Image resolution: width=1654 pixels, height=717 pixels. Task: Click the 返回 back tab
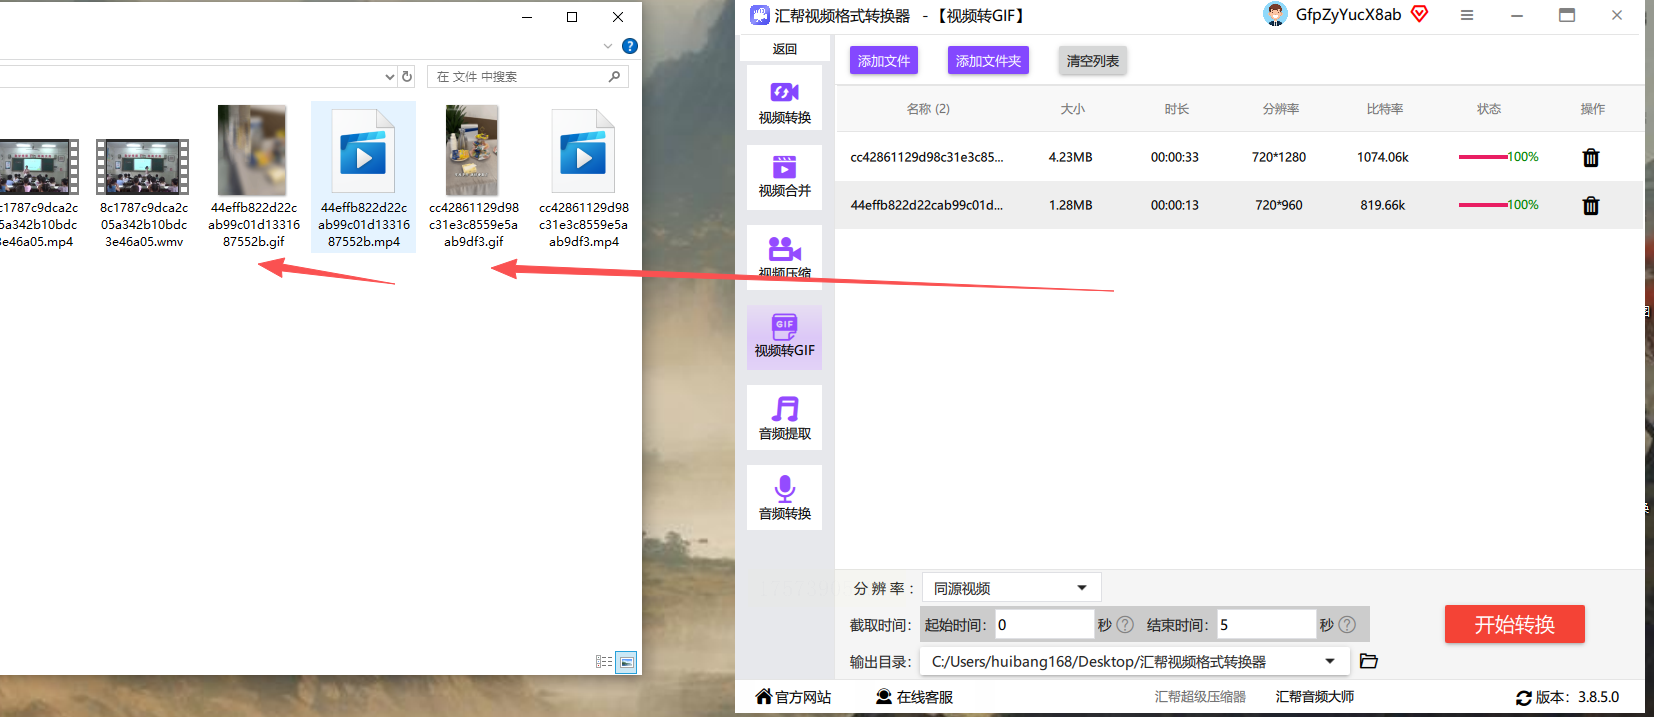(x=785, y=49)
